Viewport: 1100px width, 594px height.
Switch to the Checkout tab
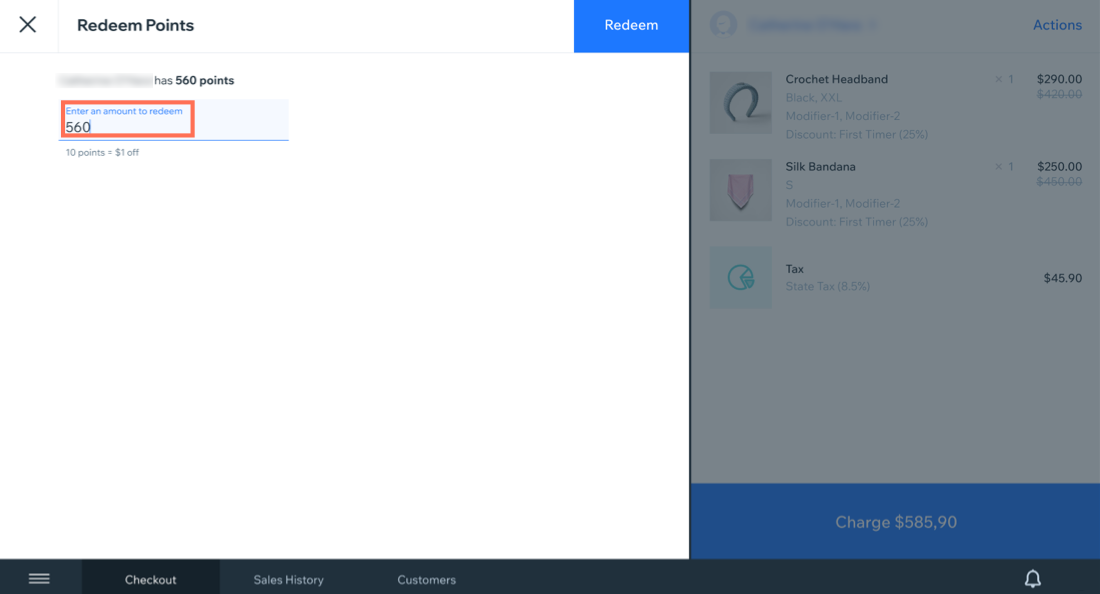[150, 579]
